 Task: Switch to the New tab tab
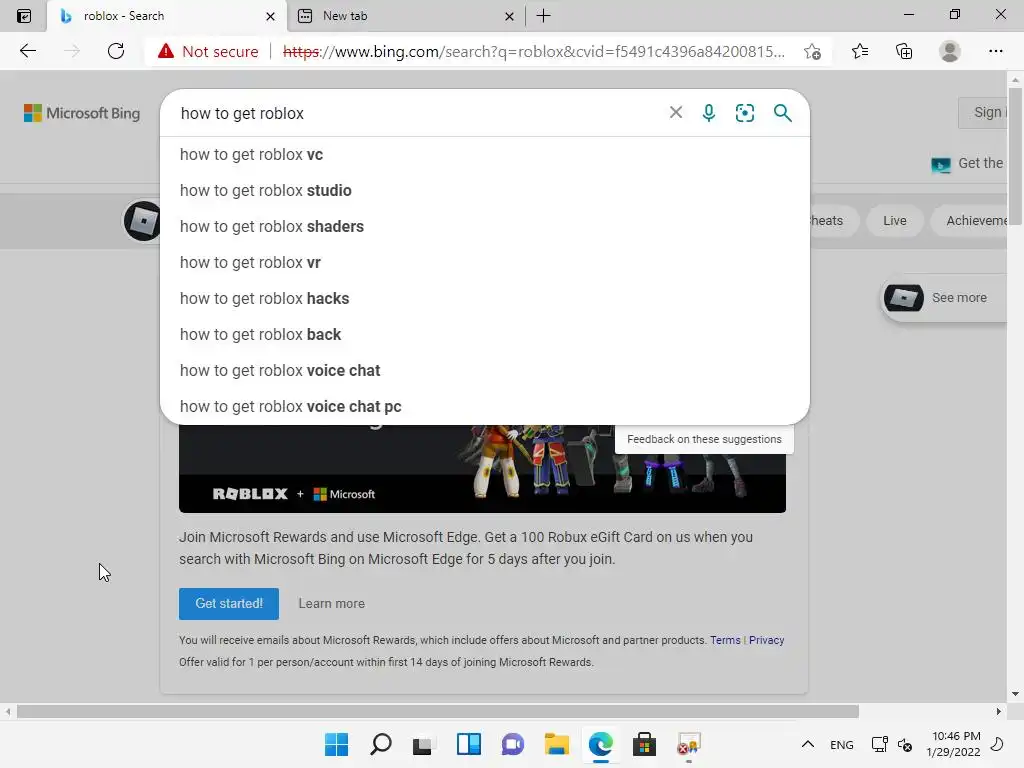[406, 16]
